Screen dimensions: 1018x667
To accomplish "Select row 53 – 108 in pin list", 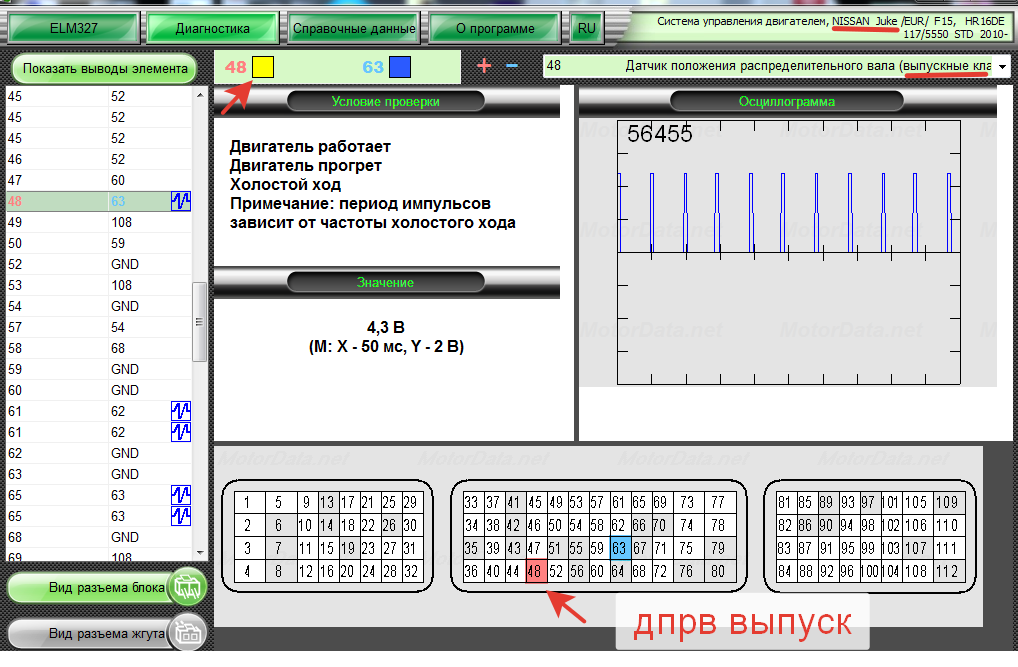I will [99, 285].
